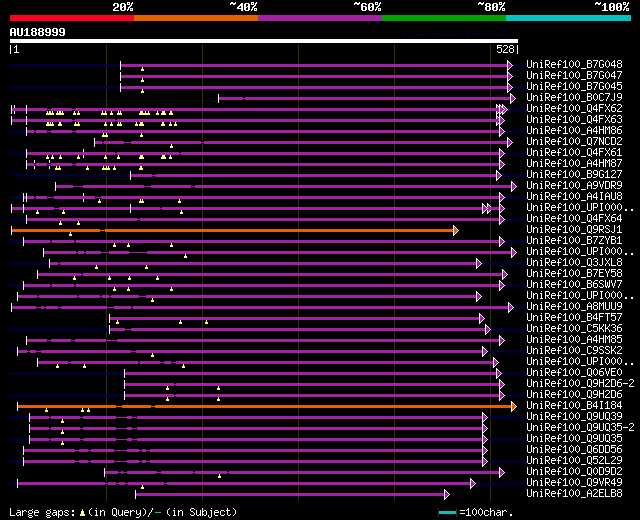Select the UniRef100_B6SWV7 label
This screenshot has height=520, width=640.
tap(574, 285)
